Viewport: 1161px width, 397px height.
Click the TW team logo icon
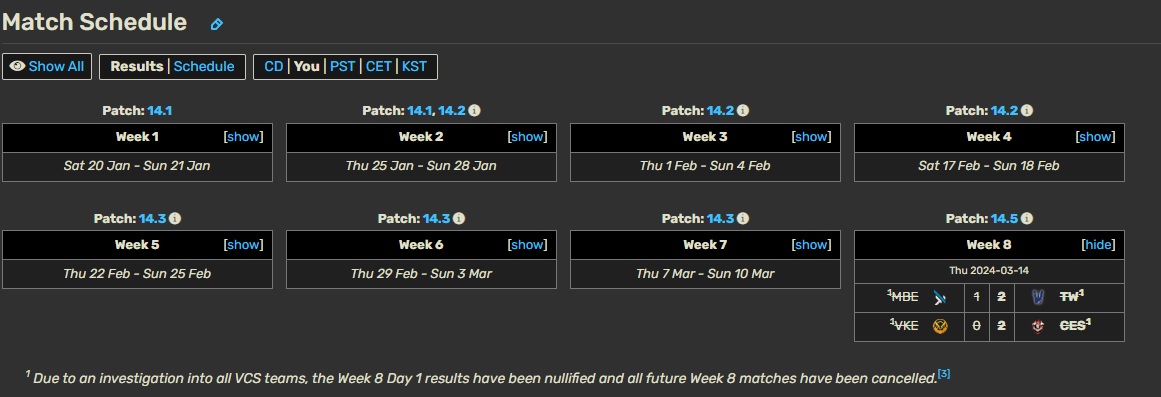[x=1038, y=298]
